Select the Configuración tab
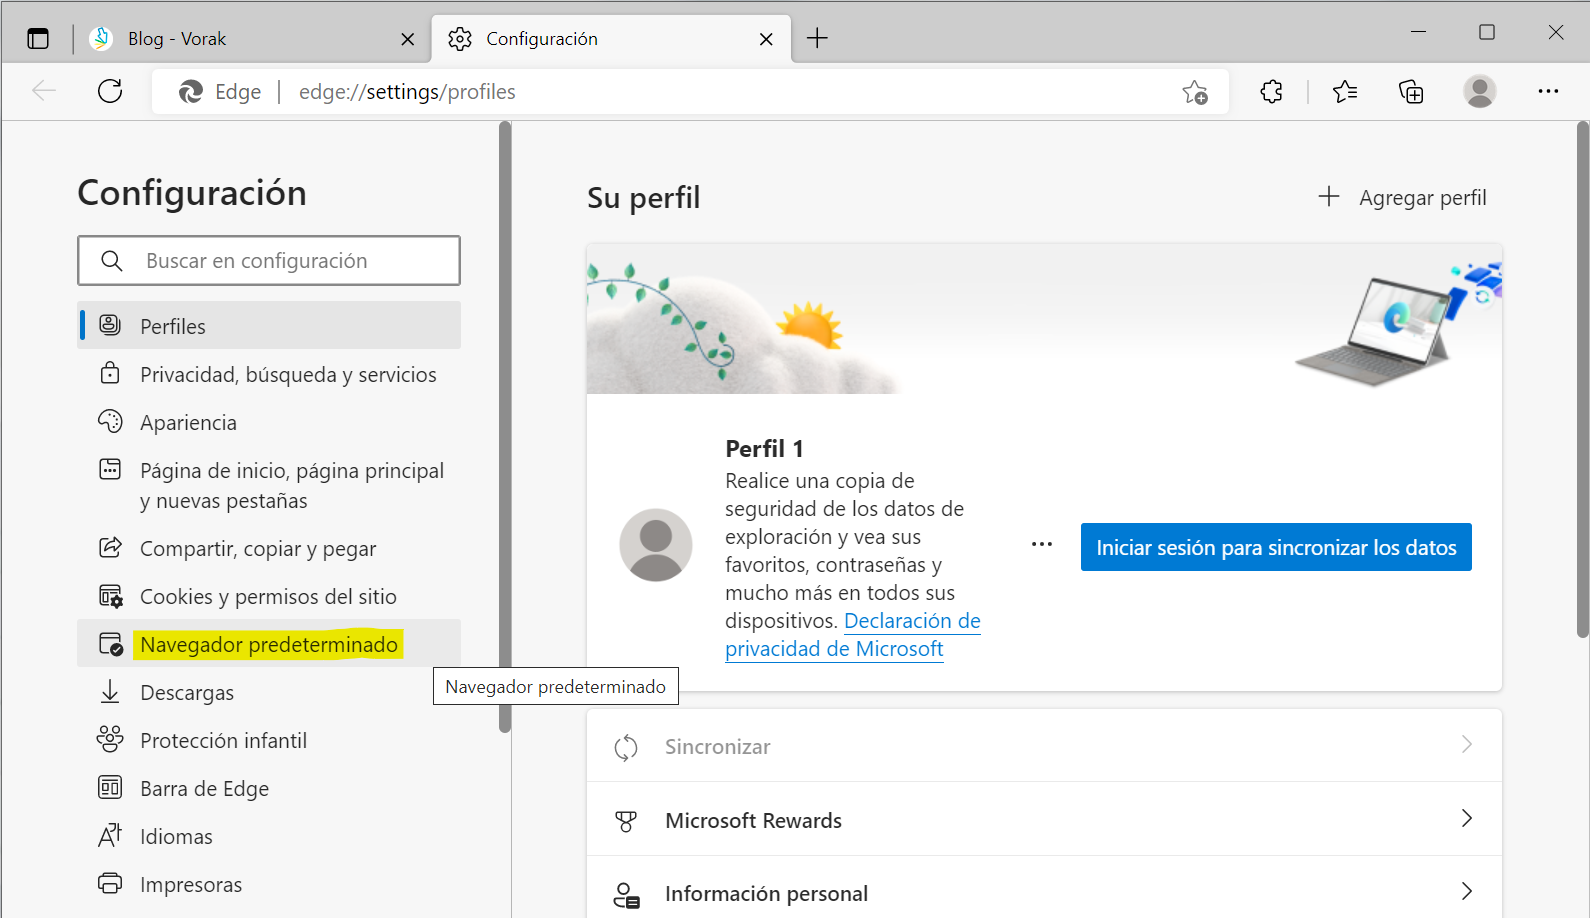 (x=610, y=39)
